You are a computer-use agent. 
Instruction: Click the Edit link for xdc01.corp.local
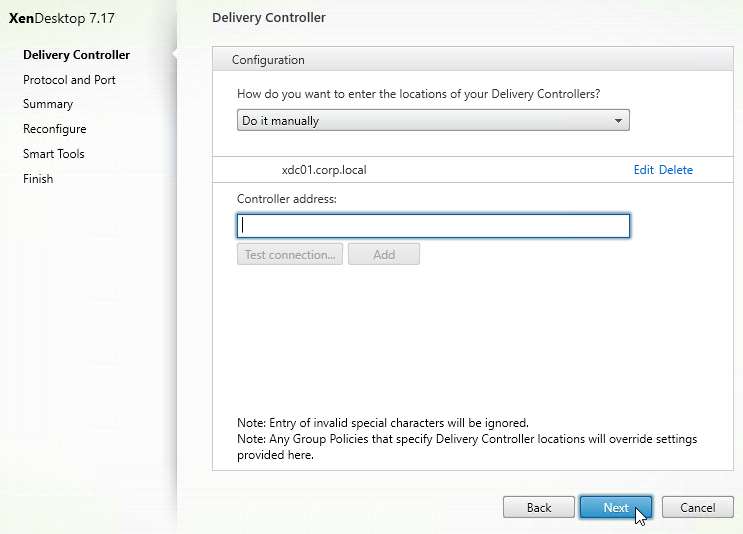click(643, 170)
